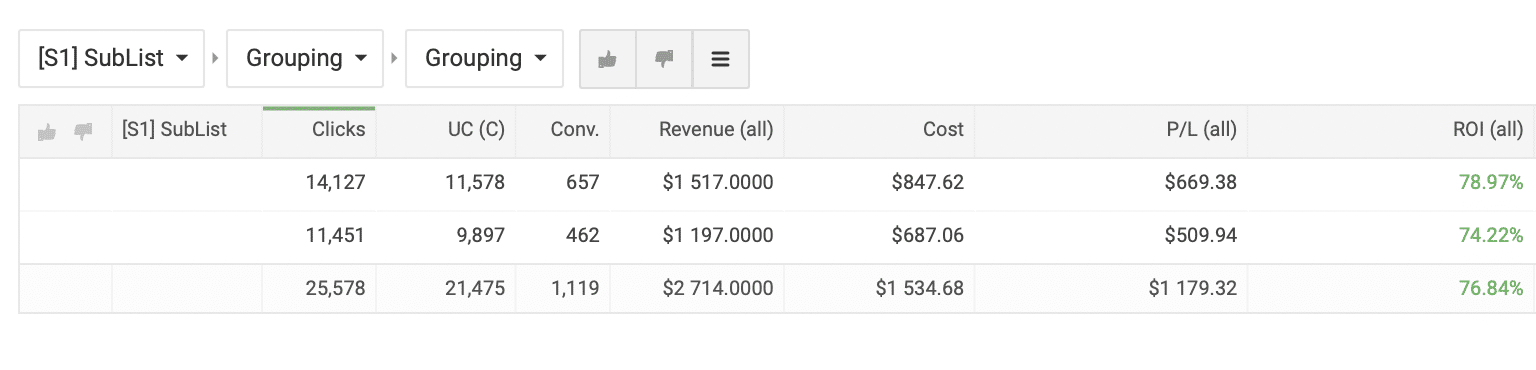Sort by Cost column header
Screen dimensions: 1536x370
pos(879,130)
